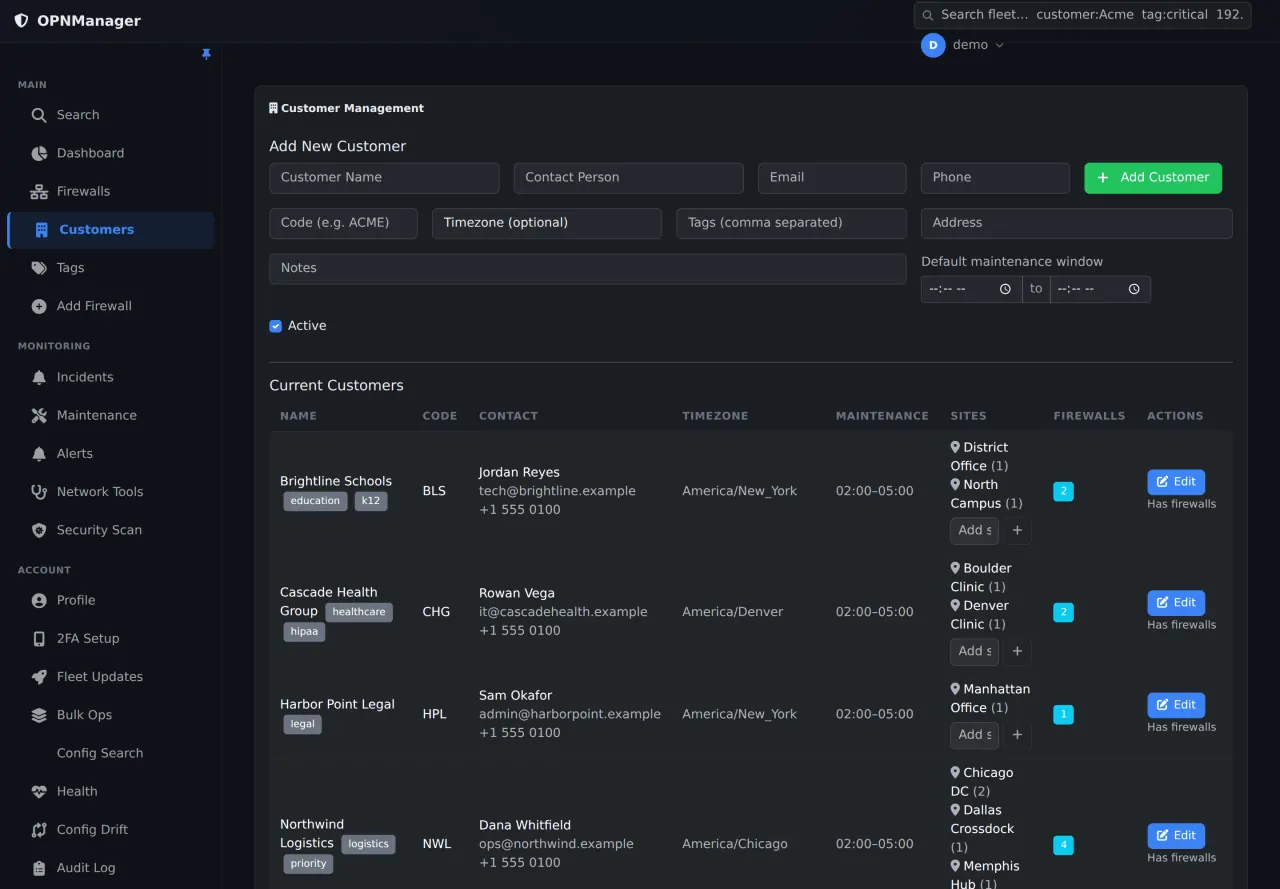This screenshot has height=889, width=1280.
Task: Toggle the Active checkbox
Action: 276,326
